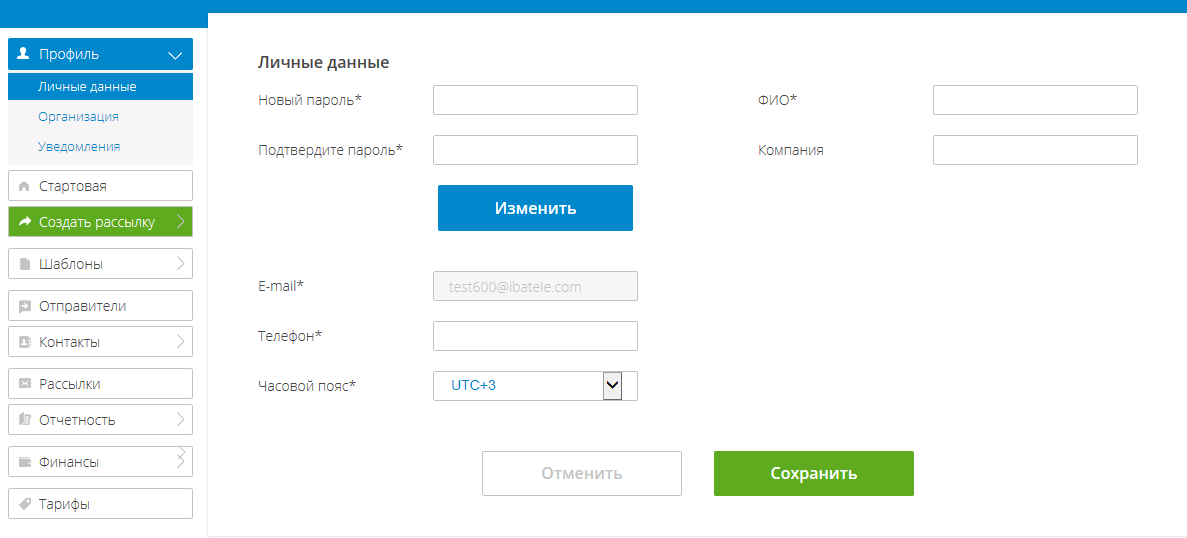Go to Уведомления in profile menu

coord(79,147)
